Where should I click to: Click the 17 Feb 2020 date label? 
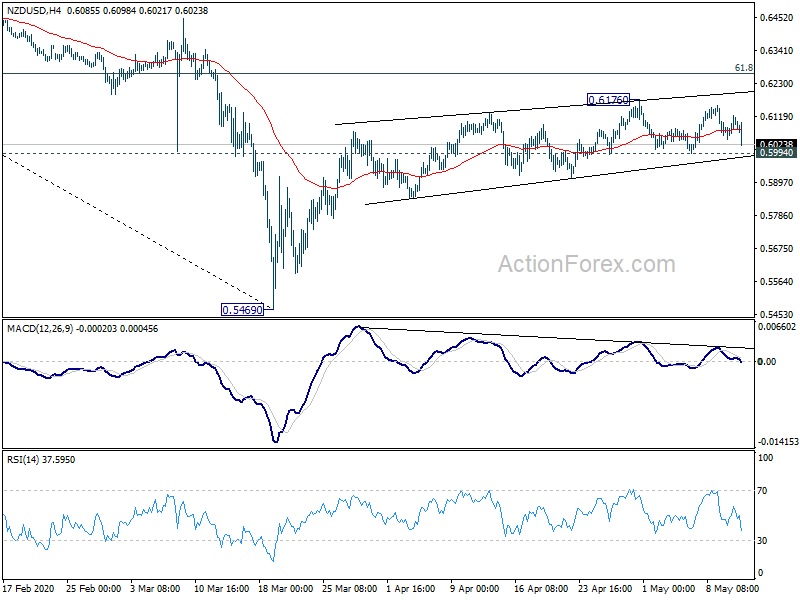coord(29,588)
